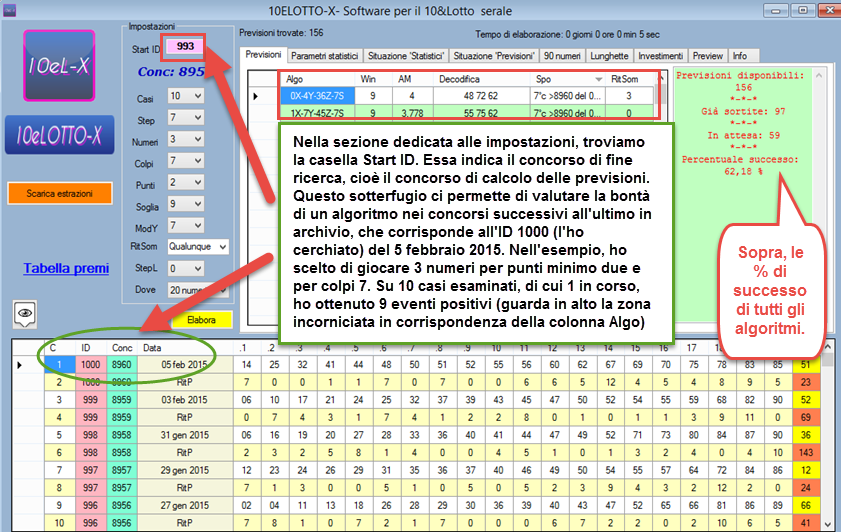The width and height of the screenshot is (841, 532).
Task: Switch to the Lunghette tab
Action: (x=609, y=56)
